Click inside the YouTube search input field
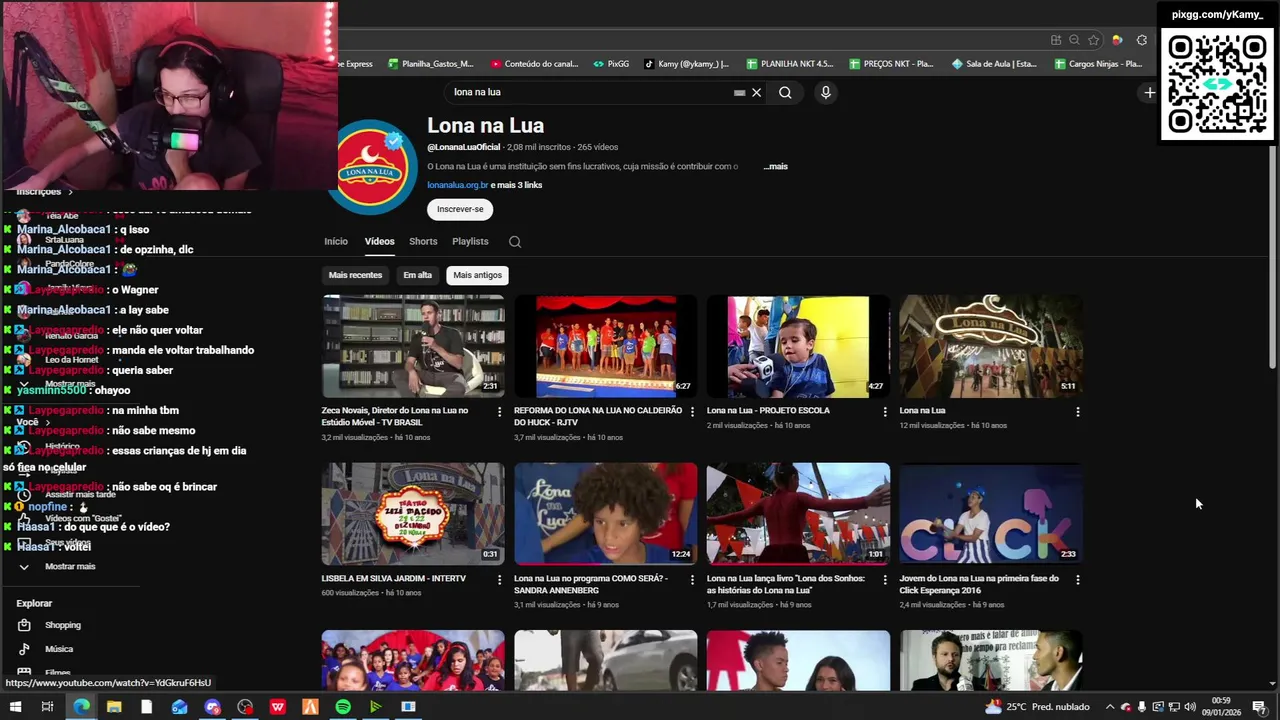The image size is (1280, 720). click(x=590, y=92)
